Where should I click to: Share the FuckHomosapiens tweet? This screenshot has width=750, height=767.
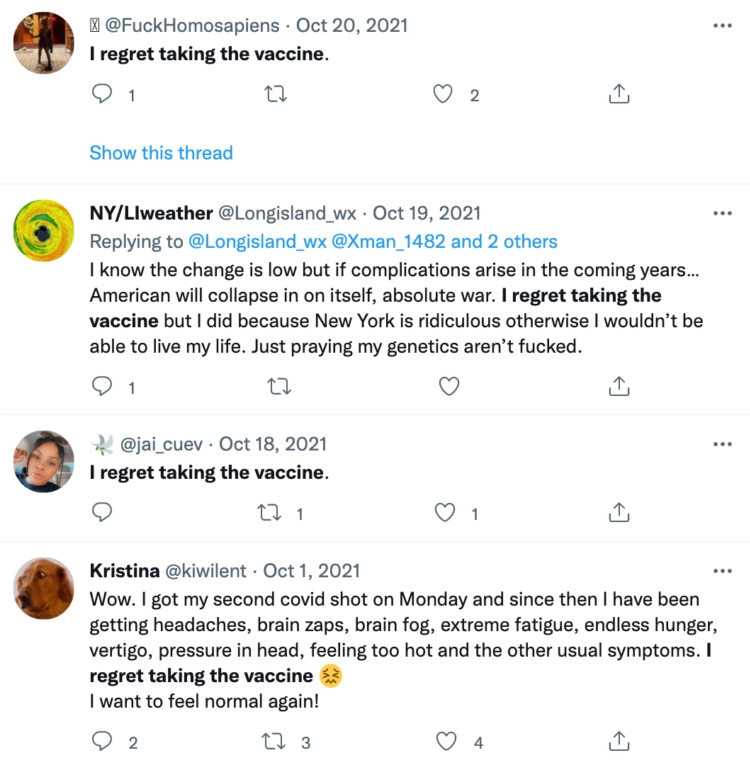(x=619, y=95)
